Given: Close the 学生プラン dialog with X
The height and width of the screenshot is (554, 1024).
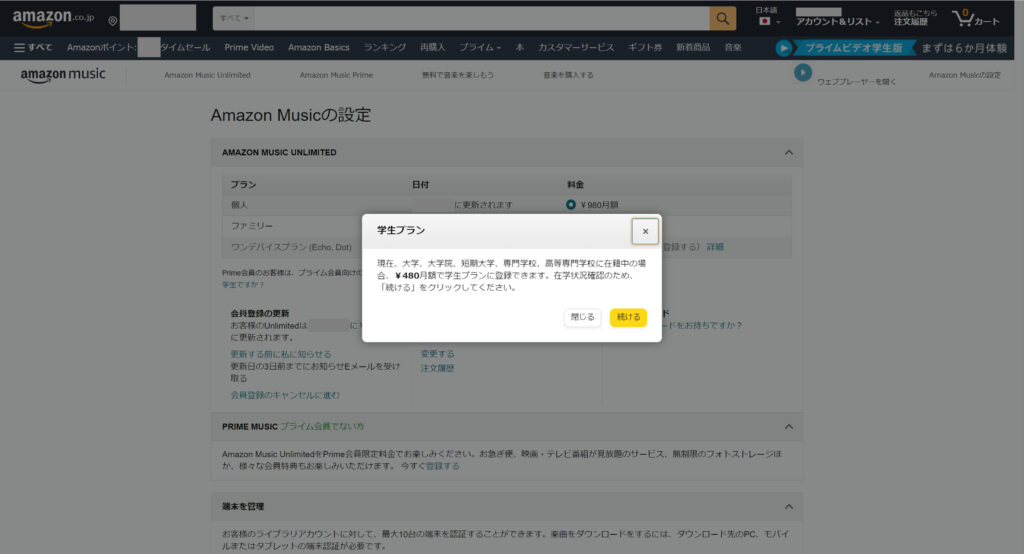Looking at the screenshot, I should [645, 231].
